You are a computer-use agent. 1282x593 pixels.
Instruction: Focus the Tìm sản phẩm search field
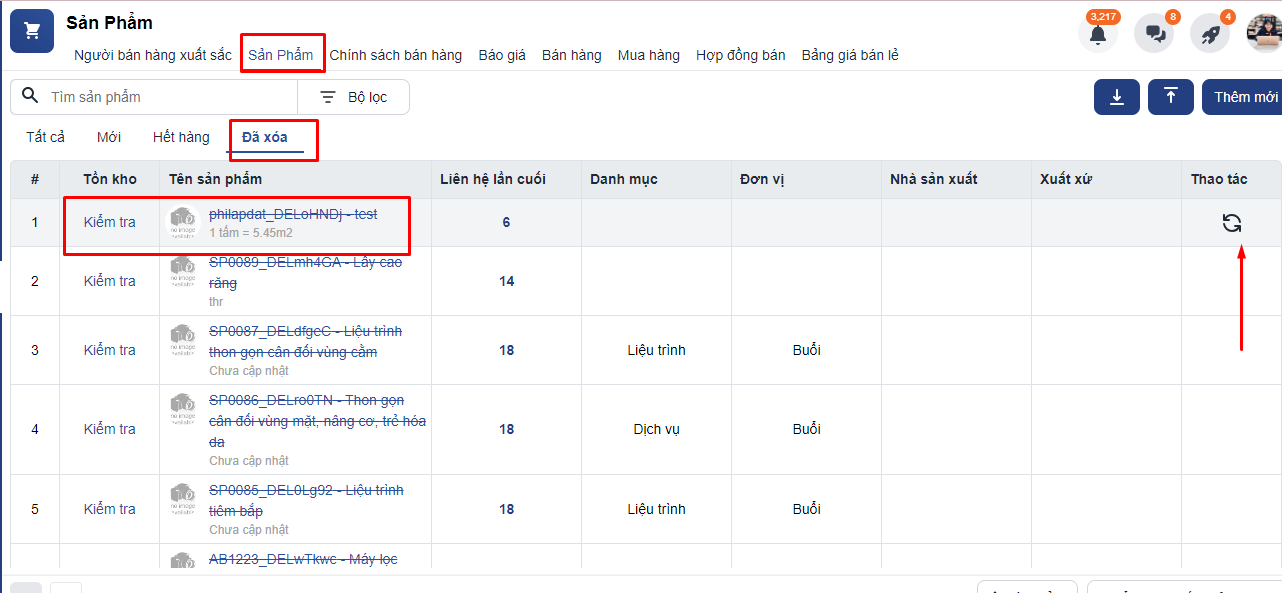coord(170,97)
